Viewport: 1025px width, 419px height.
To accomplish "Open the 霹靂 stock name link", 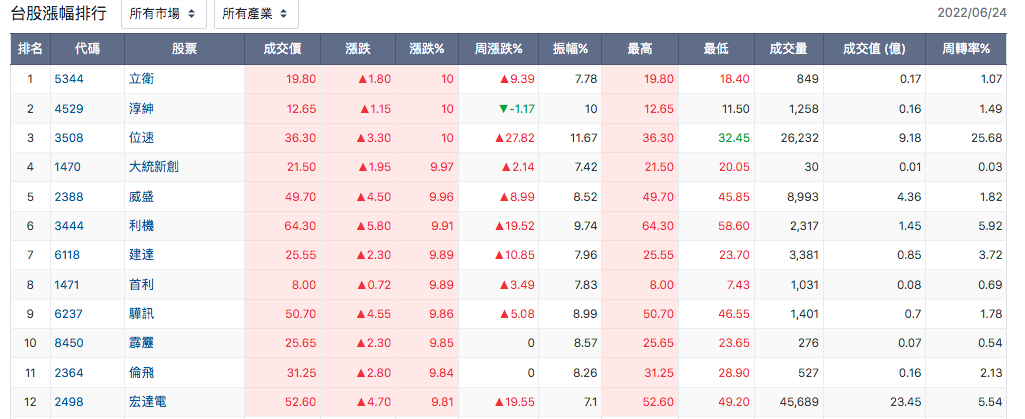I will [x=142, y=344].
